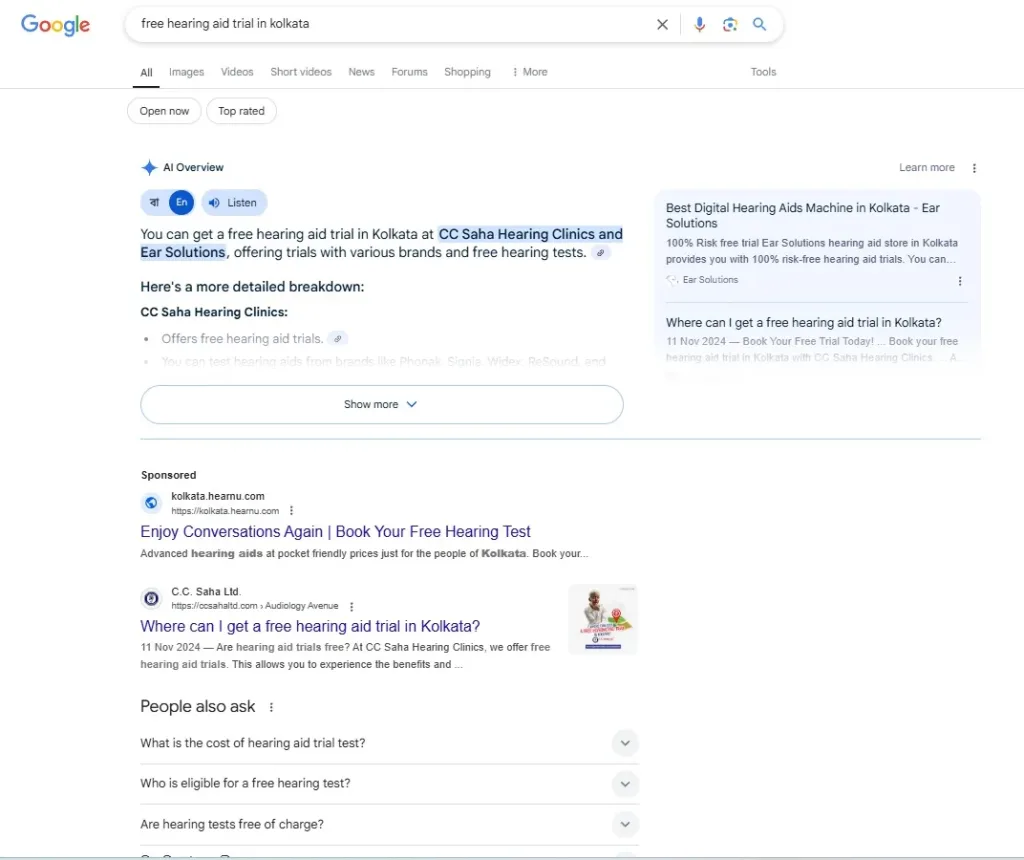
Task: Expand the Show more section of AI Overview
Action: (x=381, y=404)
